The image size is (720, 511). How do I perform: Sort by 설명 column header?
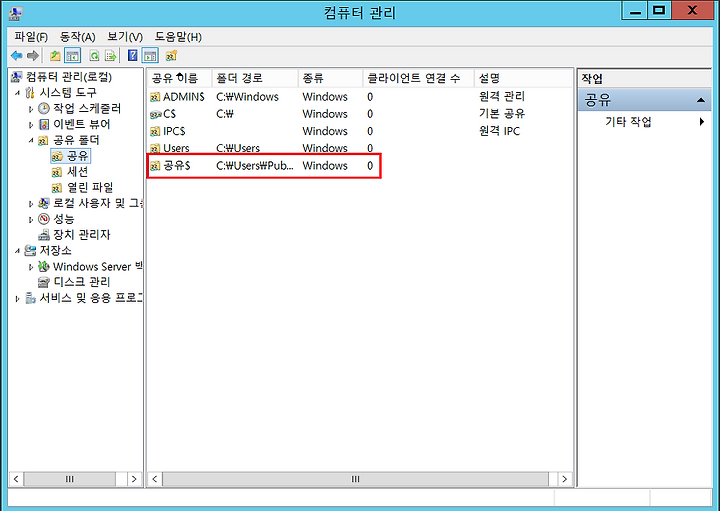coord(523,78)
